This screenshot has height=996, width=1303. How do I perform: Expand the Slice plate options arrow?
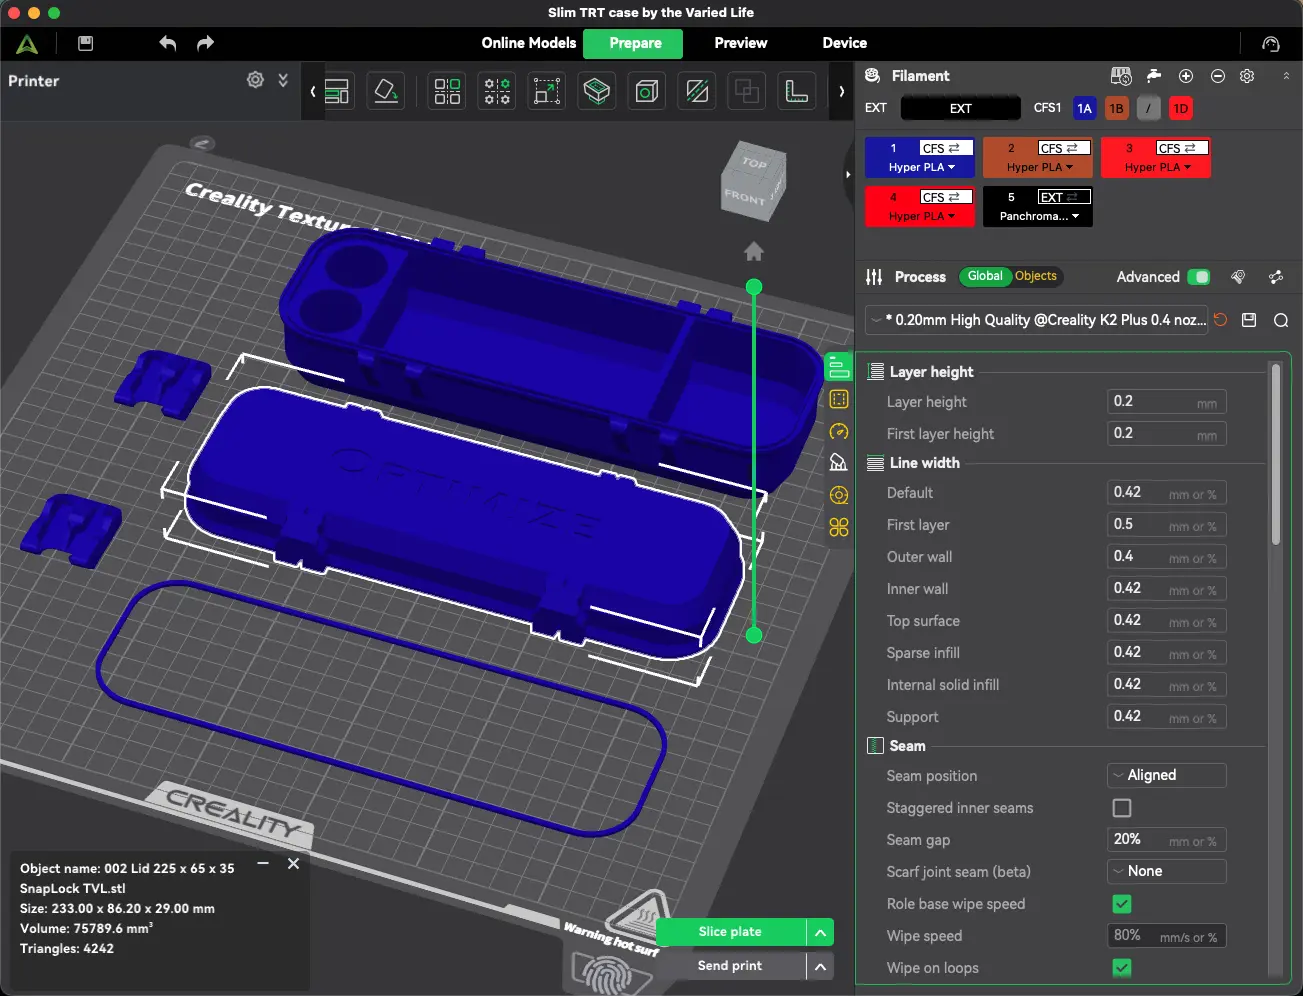pyautogui.click(x=820, y=932)
